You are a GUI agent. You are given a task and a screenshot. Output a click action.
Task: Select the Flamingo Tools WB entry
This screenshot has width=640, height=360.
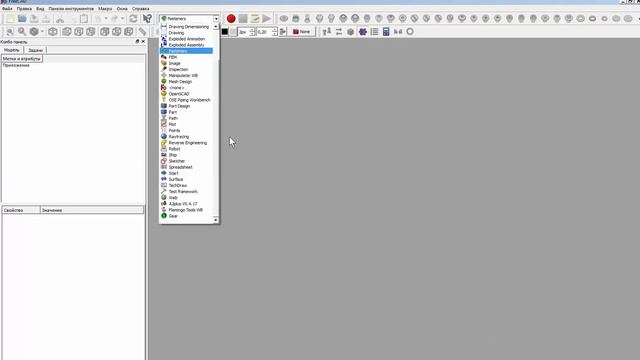(x=186, y=210)
